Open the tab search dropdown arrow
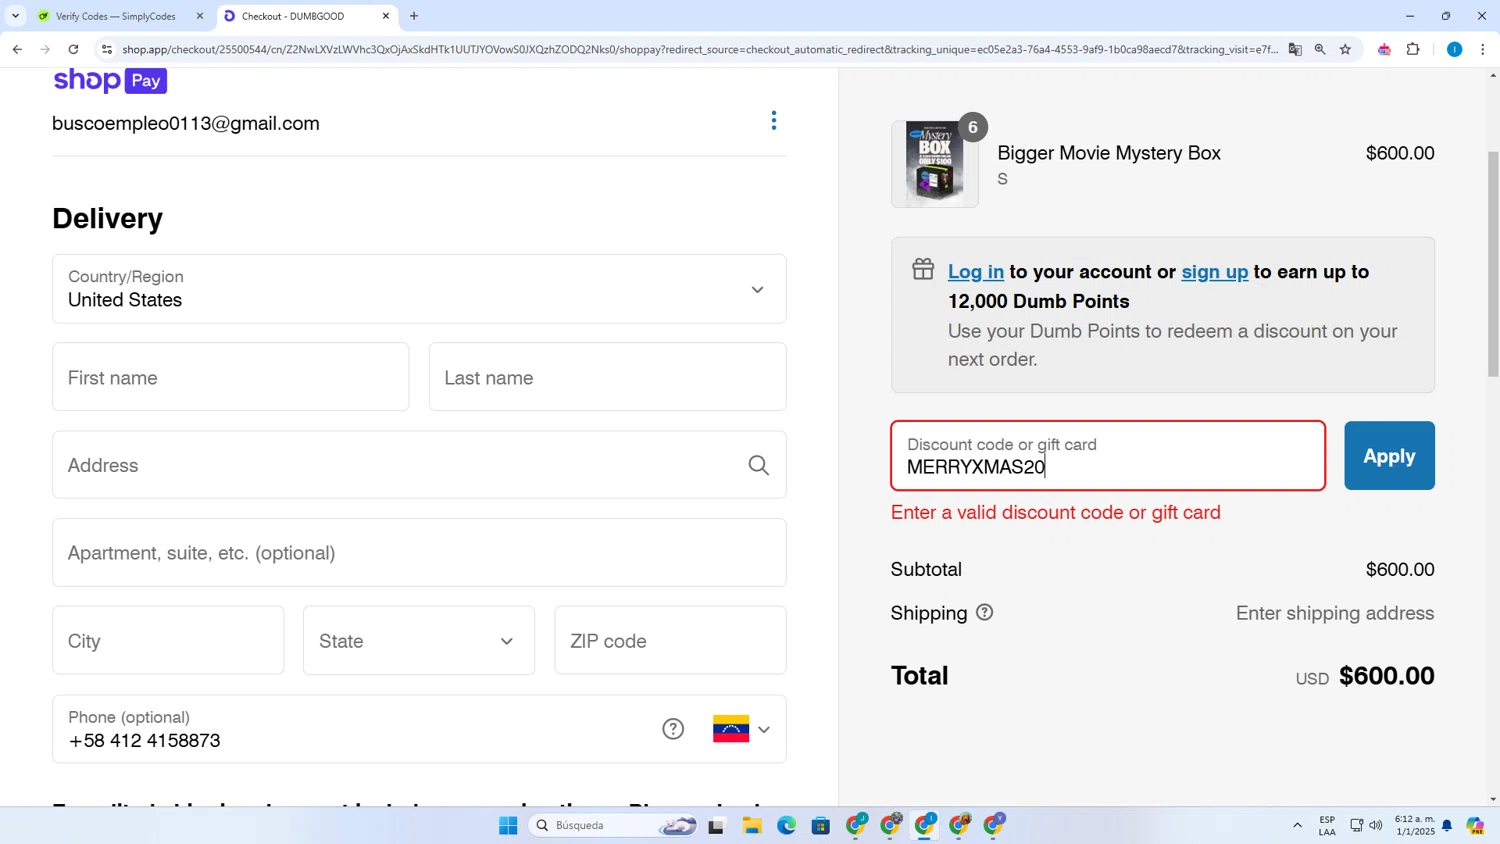 click(15, 16)
